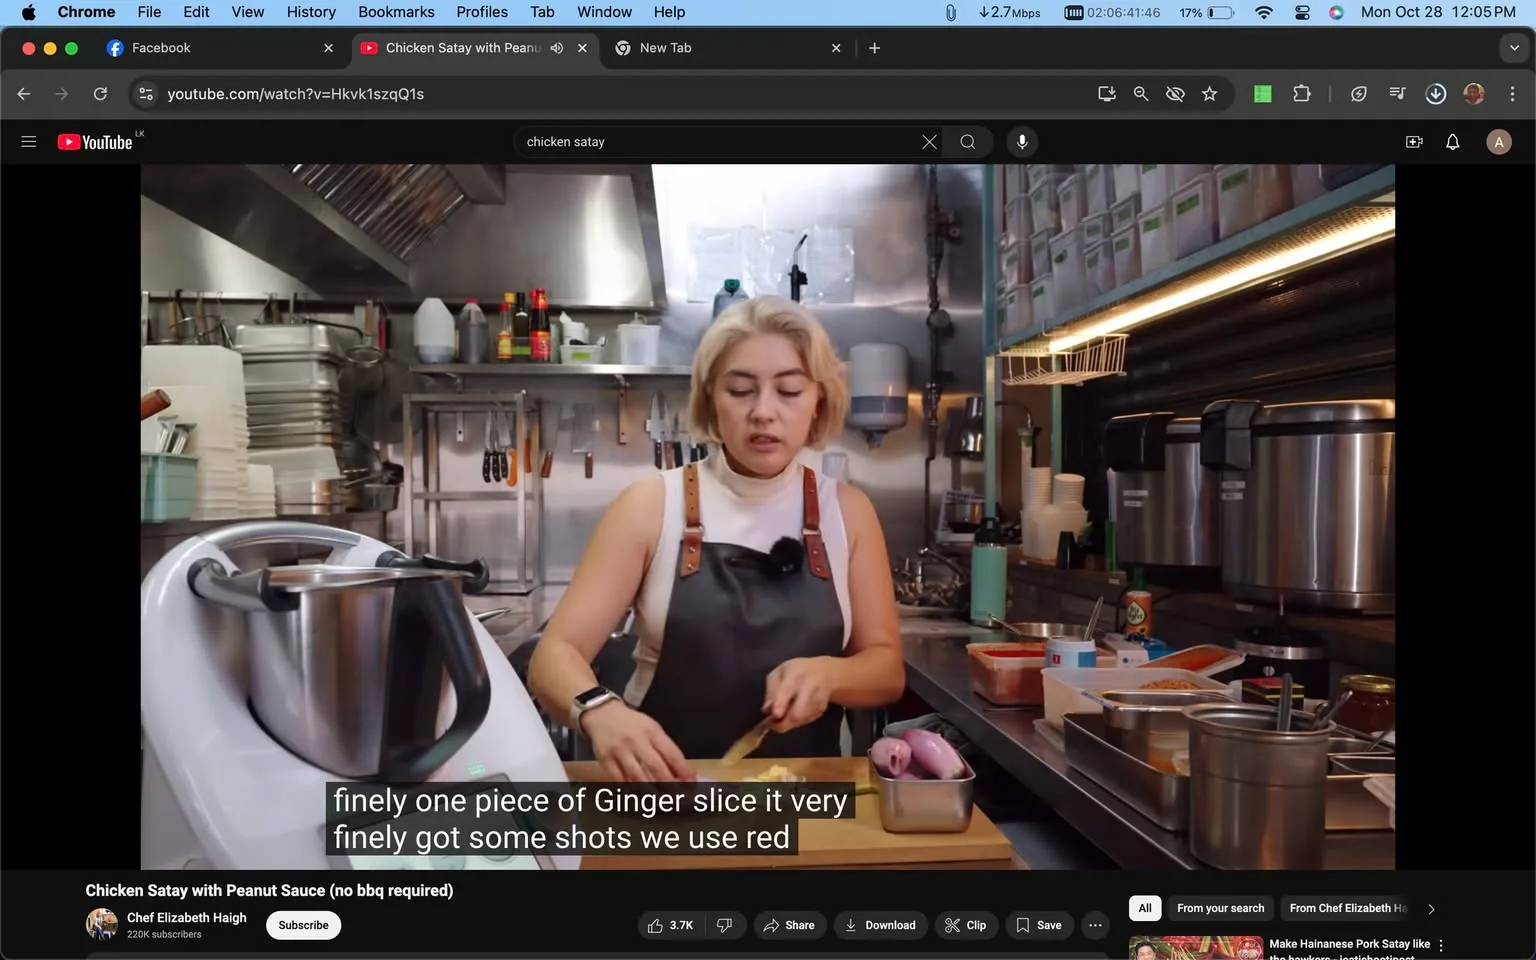The image size is (1536, 960).
Task: Bookmark this page with the star
Action: [x=1209, y=93]
